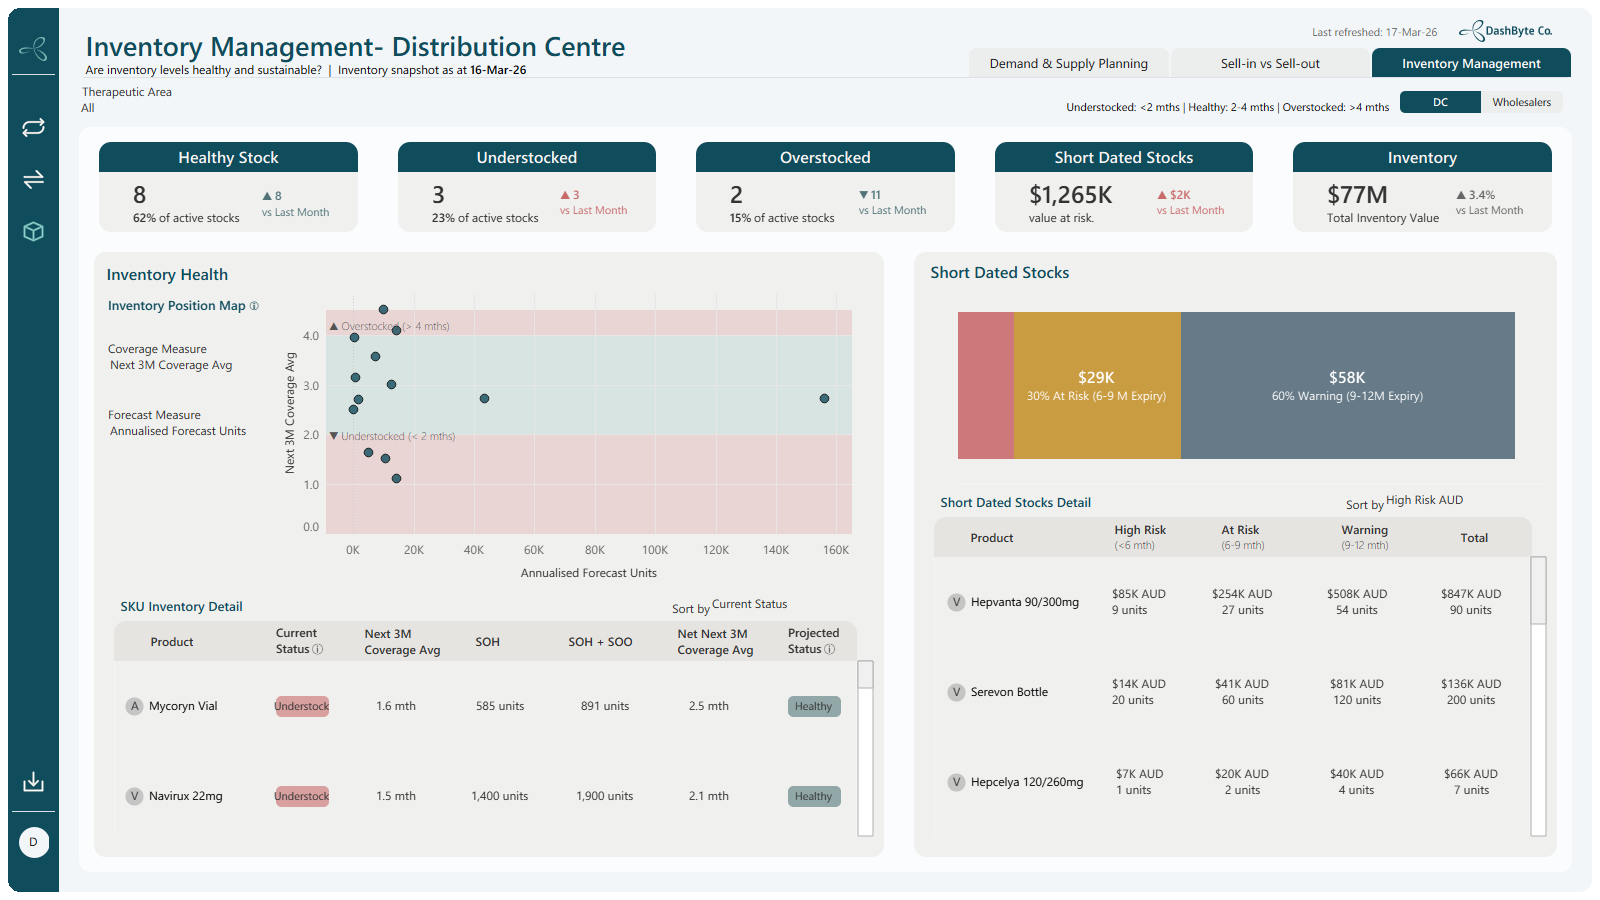Open Forecast Measure dropdown Annualised Forecast Units
The width and height of the screenshot is (1600, 900).
click(178, 431)
